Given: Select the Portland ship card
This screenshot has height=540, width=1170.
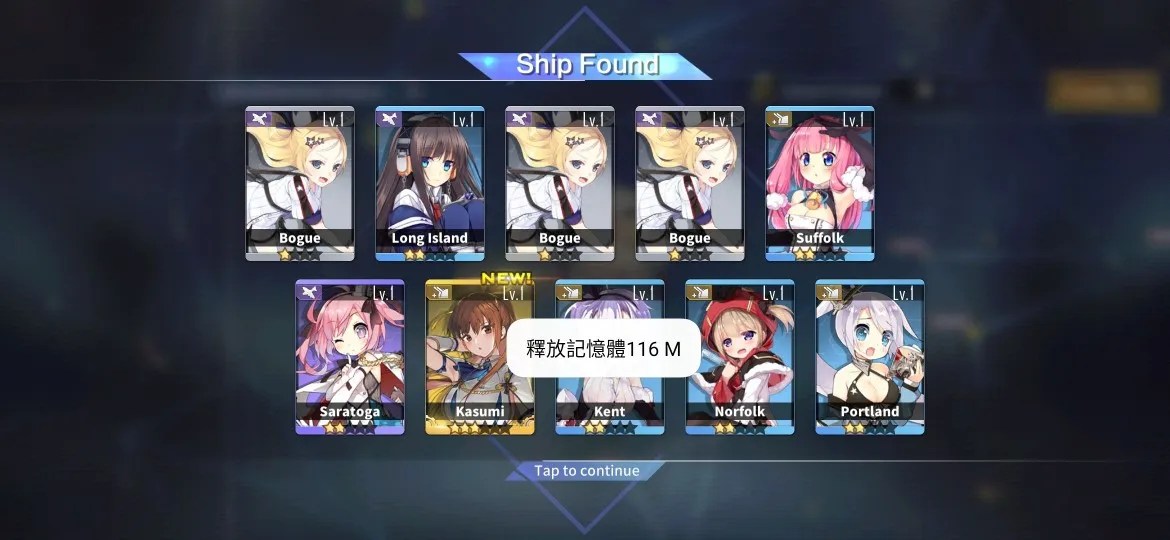Looking at the screenshot, I should coord(870,357).
